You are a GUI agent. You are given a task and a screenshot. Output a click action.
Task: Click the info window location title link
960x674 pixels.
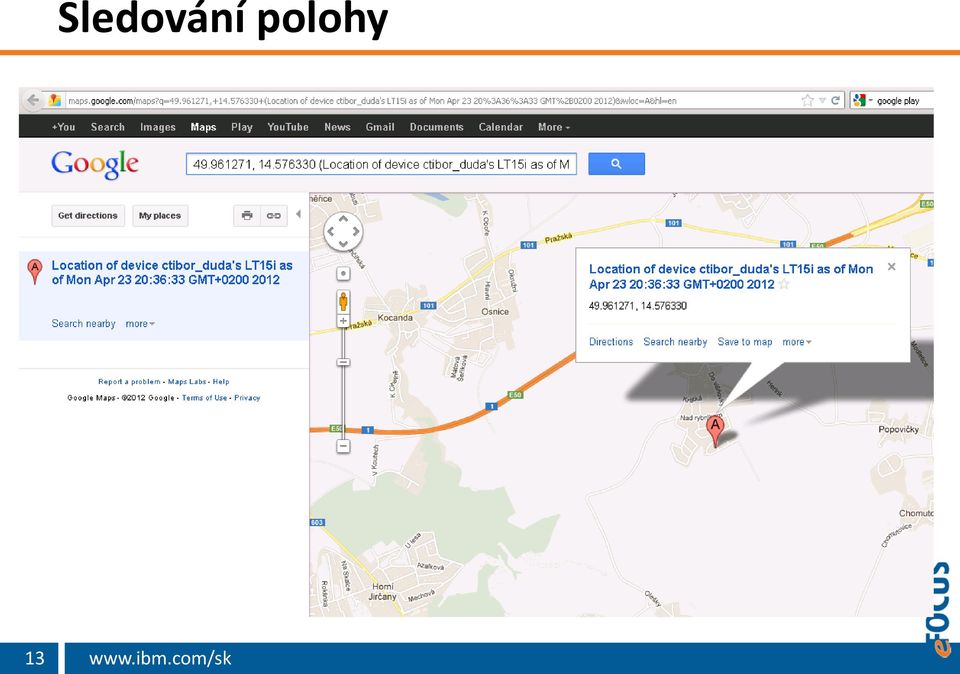click(x=731, y=276)
